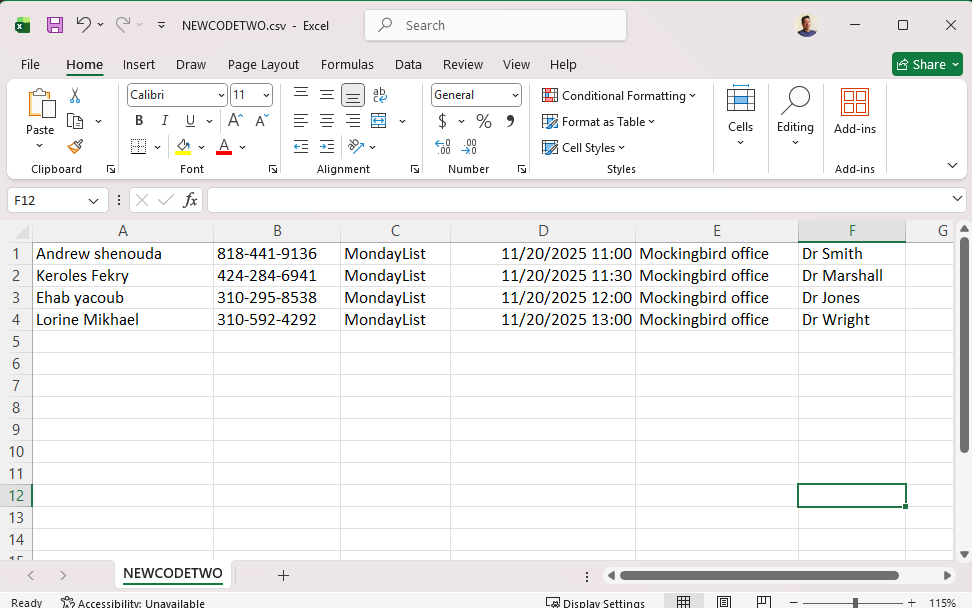Click the Fill Color highlighter swatch
972x608 pixels.
pyautogui.click(x=183, y=147)
